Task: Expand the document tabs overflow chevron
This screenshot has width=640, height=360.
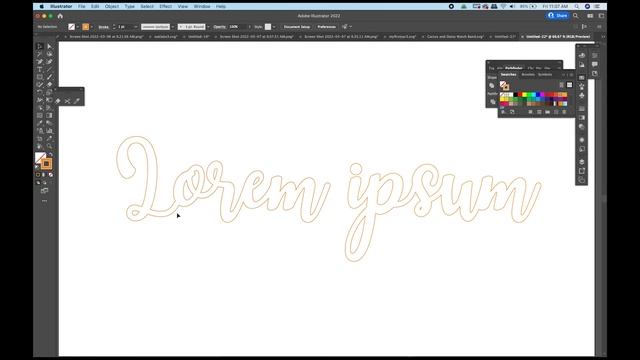Action: pyautogui.click(x=603, y=37)
